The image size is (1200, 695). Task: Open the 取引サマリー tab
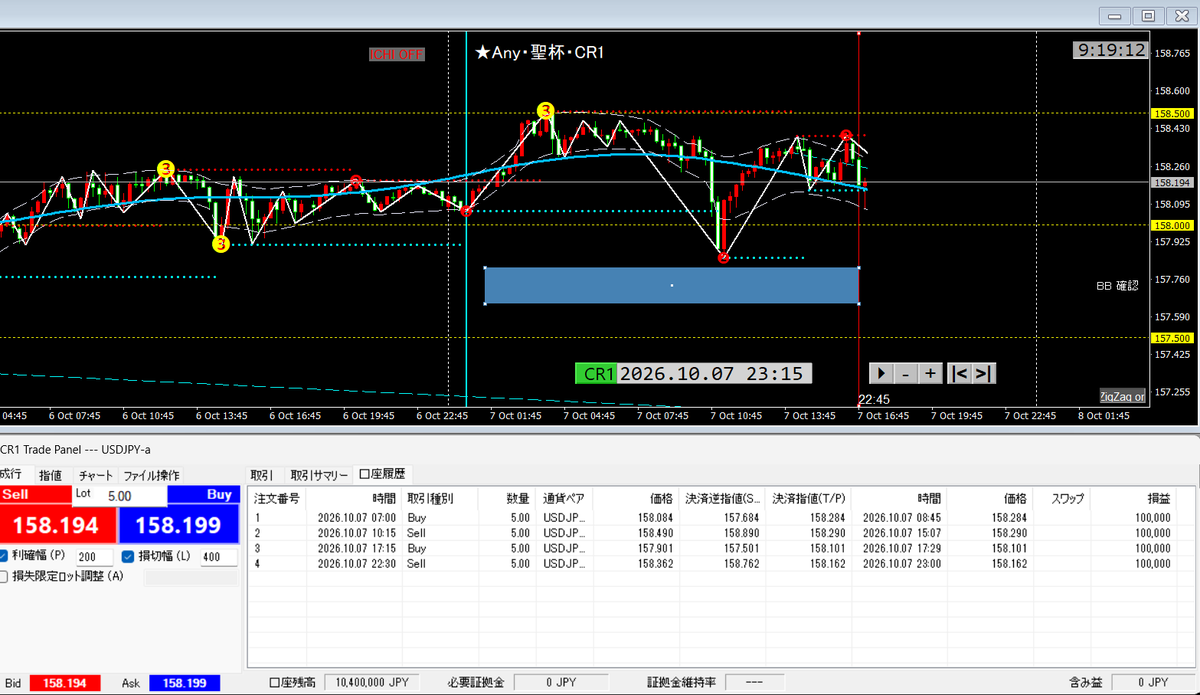tap(319, 475)
